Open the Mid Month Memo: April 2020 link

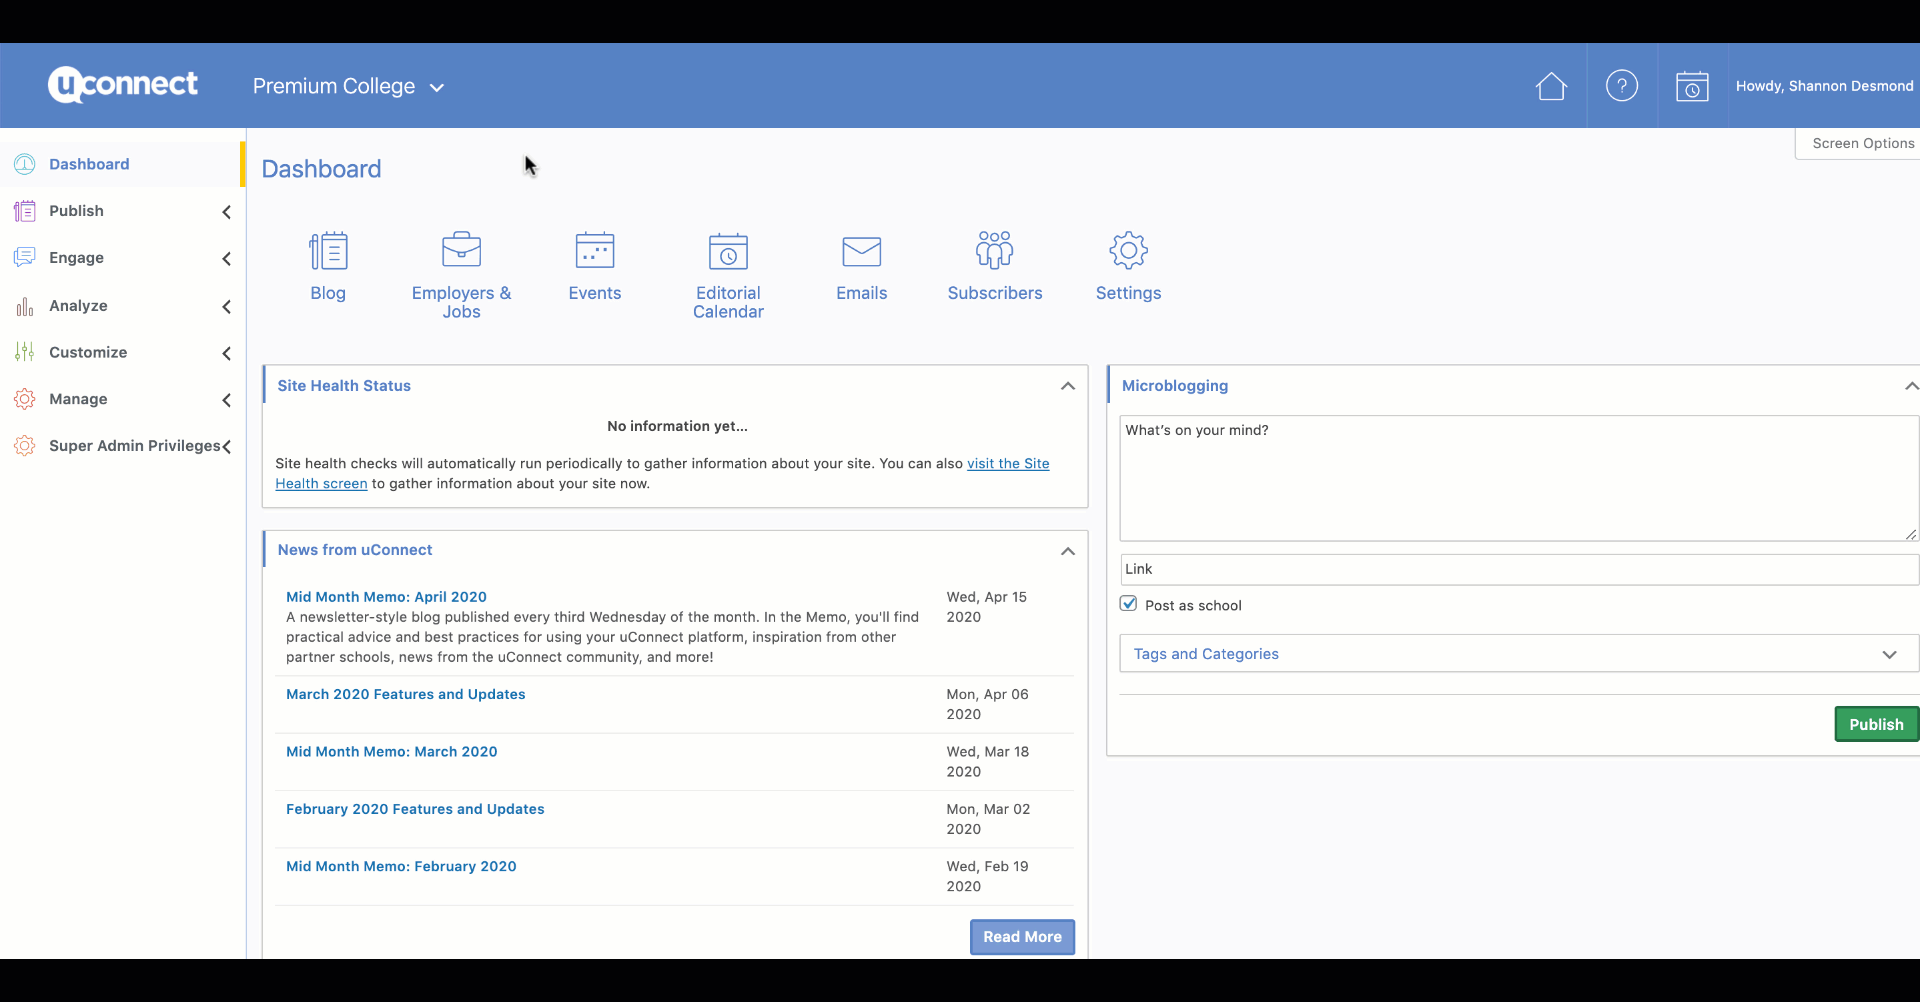pyautogui.click(x=386, y=597)
